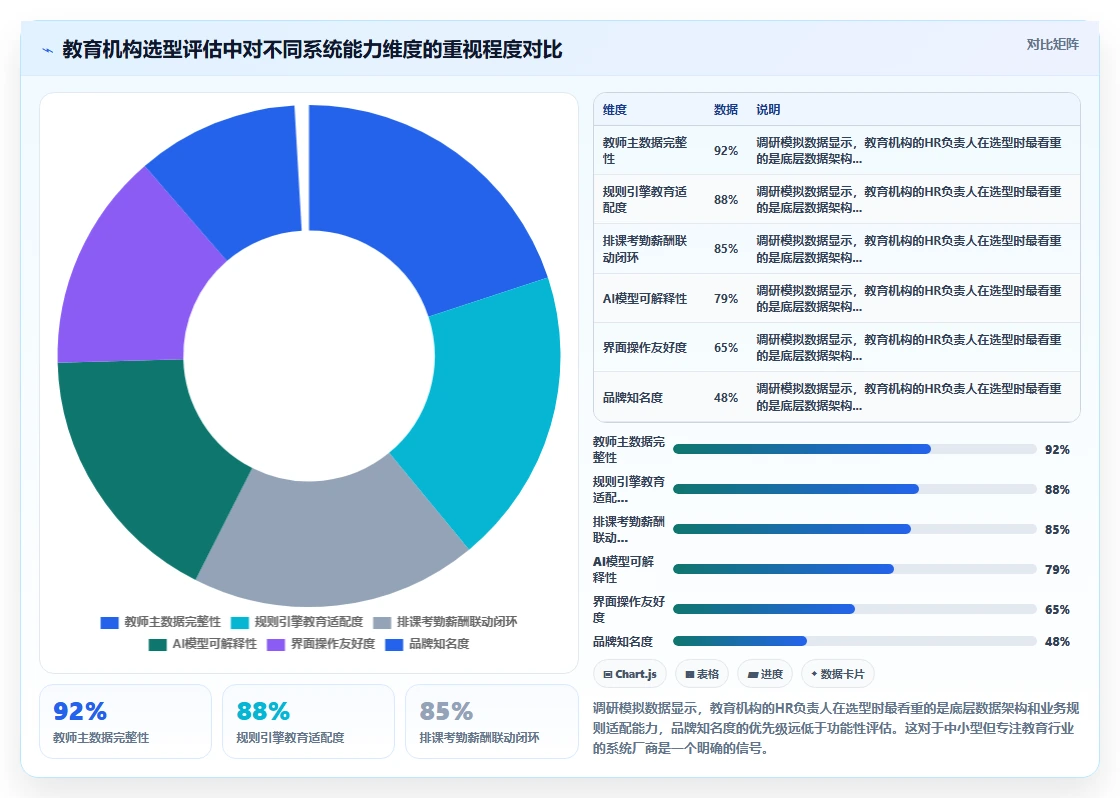Click the 92% value in the table

coord(726,151)
